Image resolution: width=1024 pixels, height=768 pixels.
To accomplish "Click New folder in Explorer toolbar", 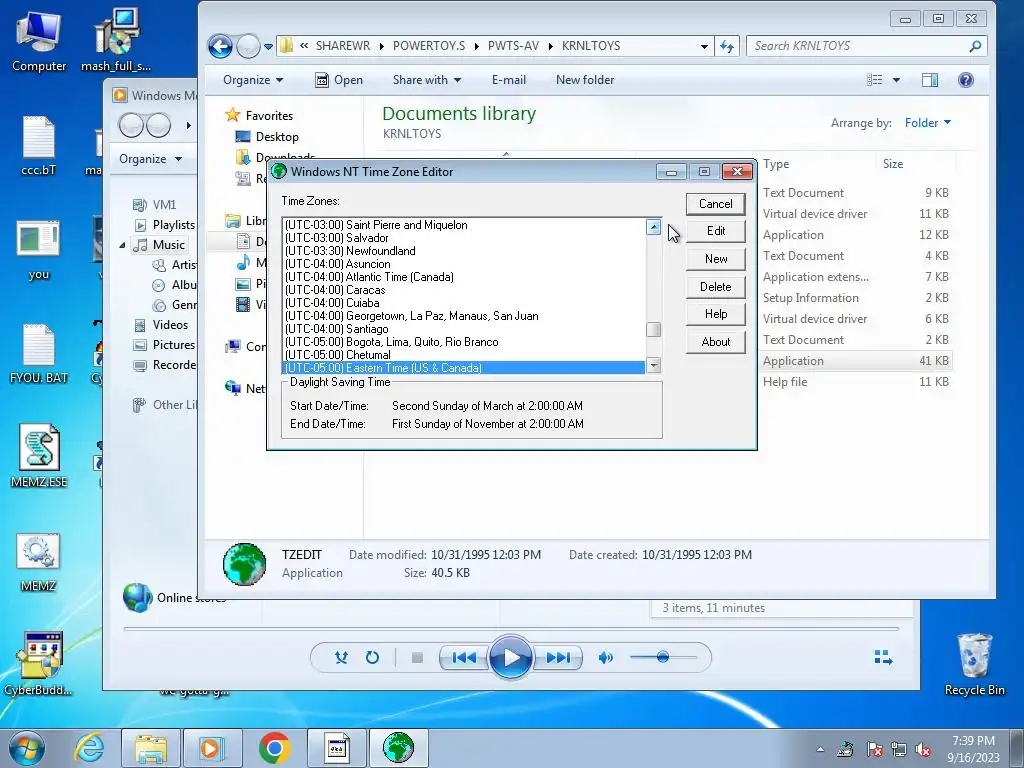I will (x=584, y=80).
